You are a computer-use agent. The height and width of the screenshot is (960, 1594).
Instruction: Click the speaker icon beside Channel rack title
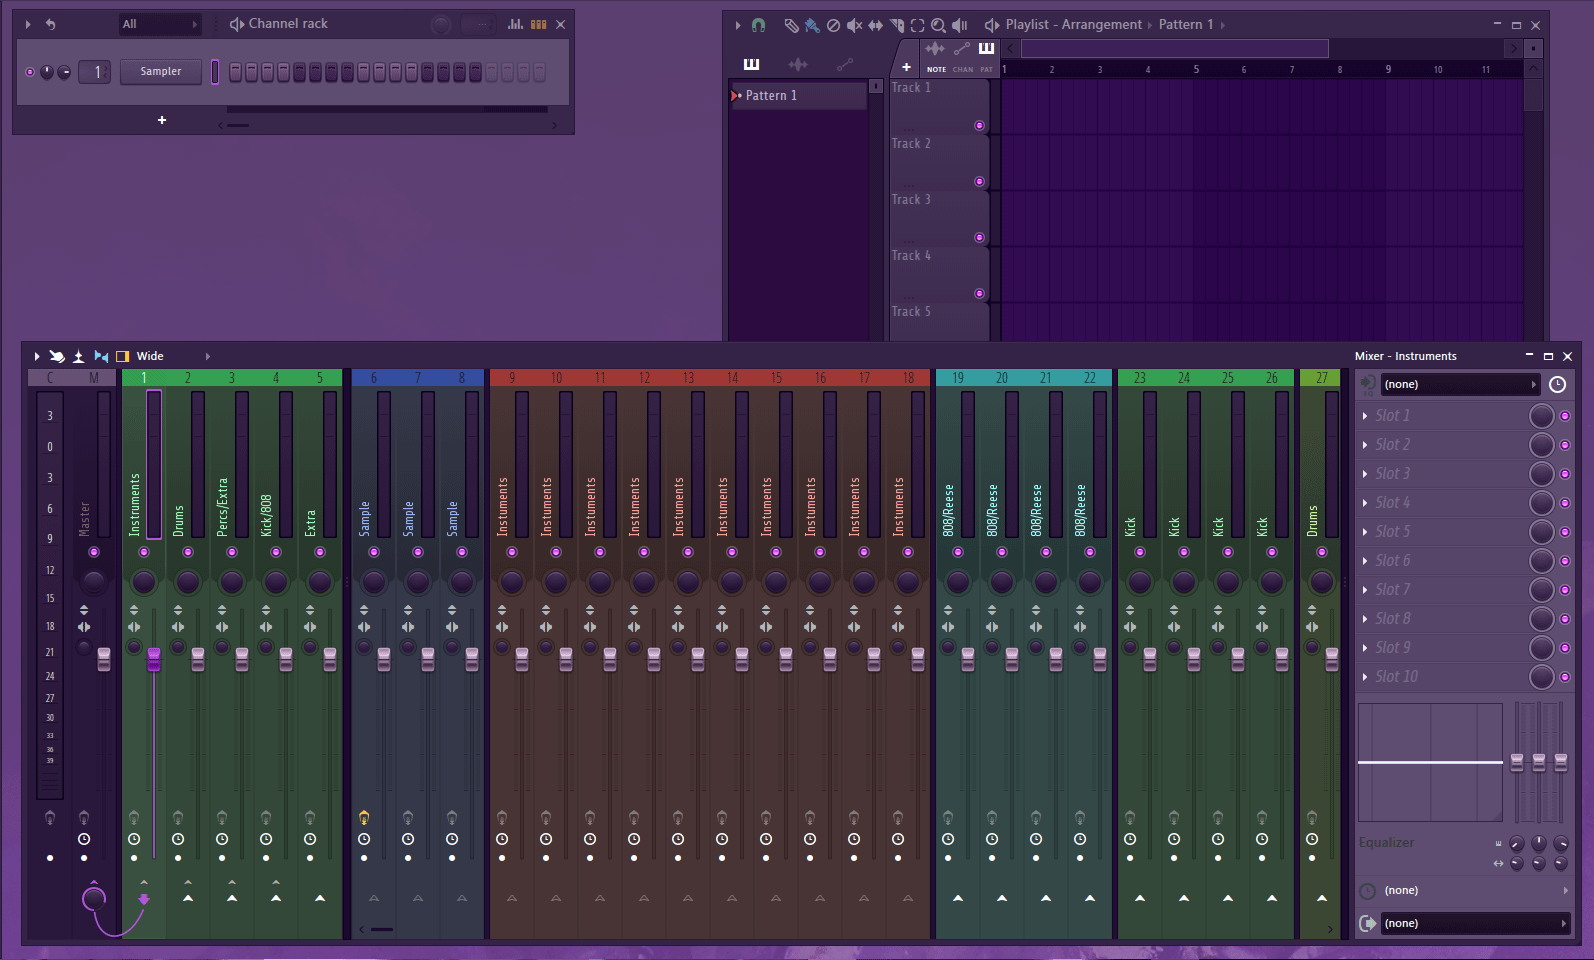click(237, 24)
